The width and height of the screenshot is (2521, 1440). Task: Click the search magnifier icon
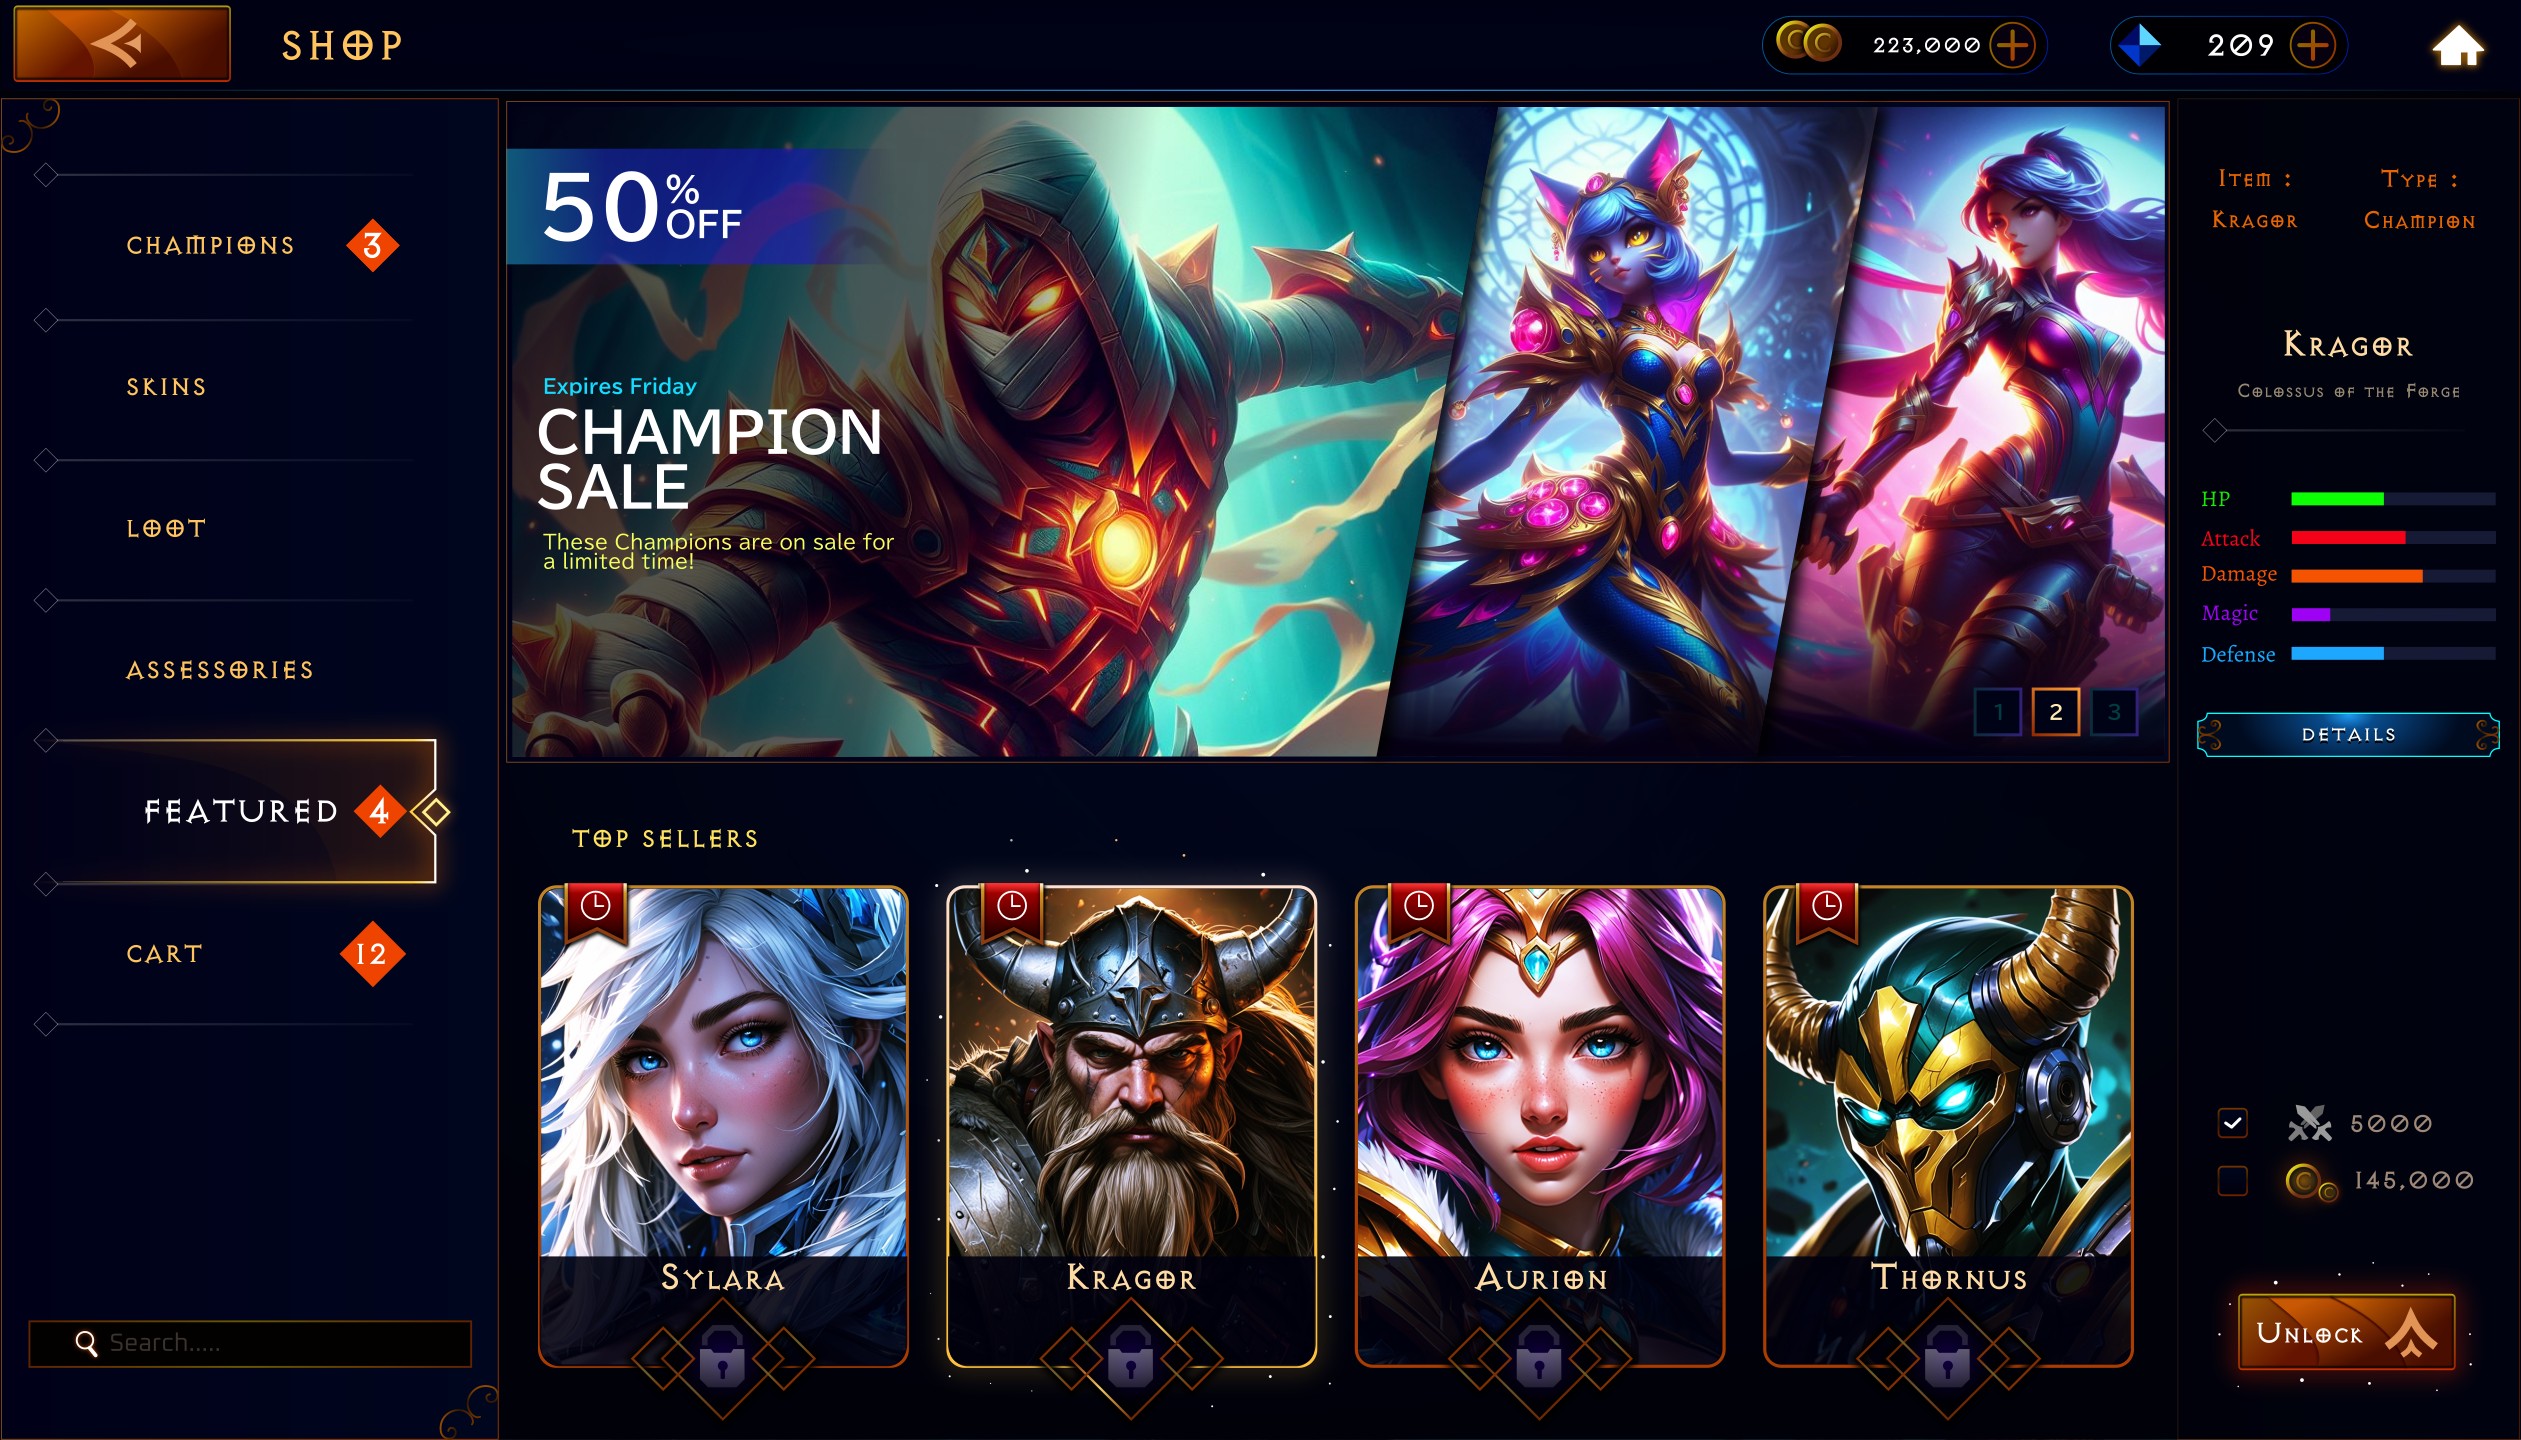point(87,1344)
